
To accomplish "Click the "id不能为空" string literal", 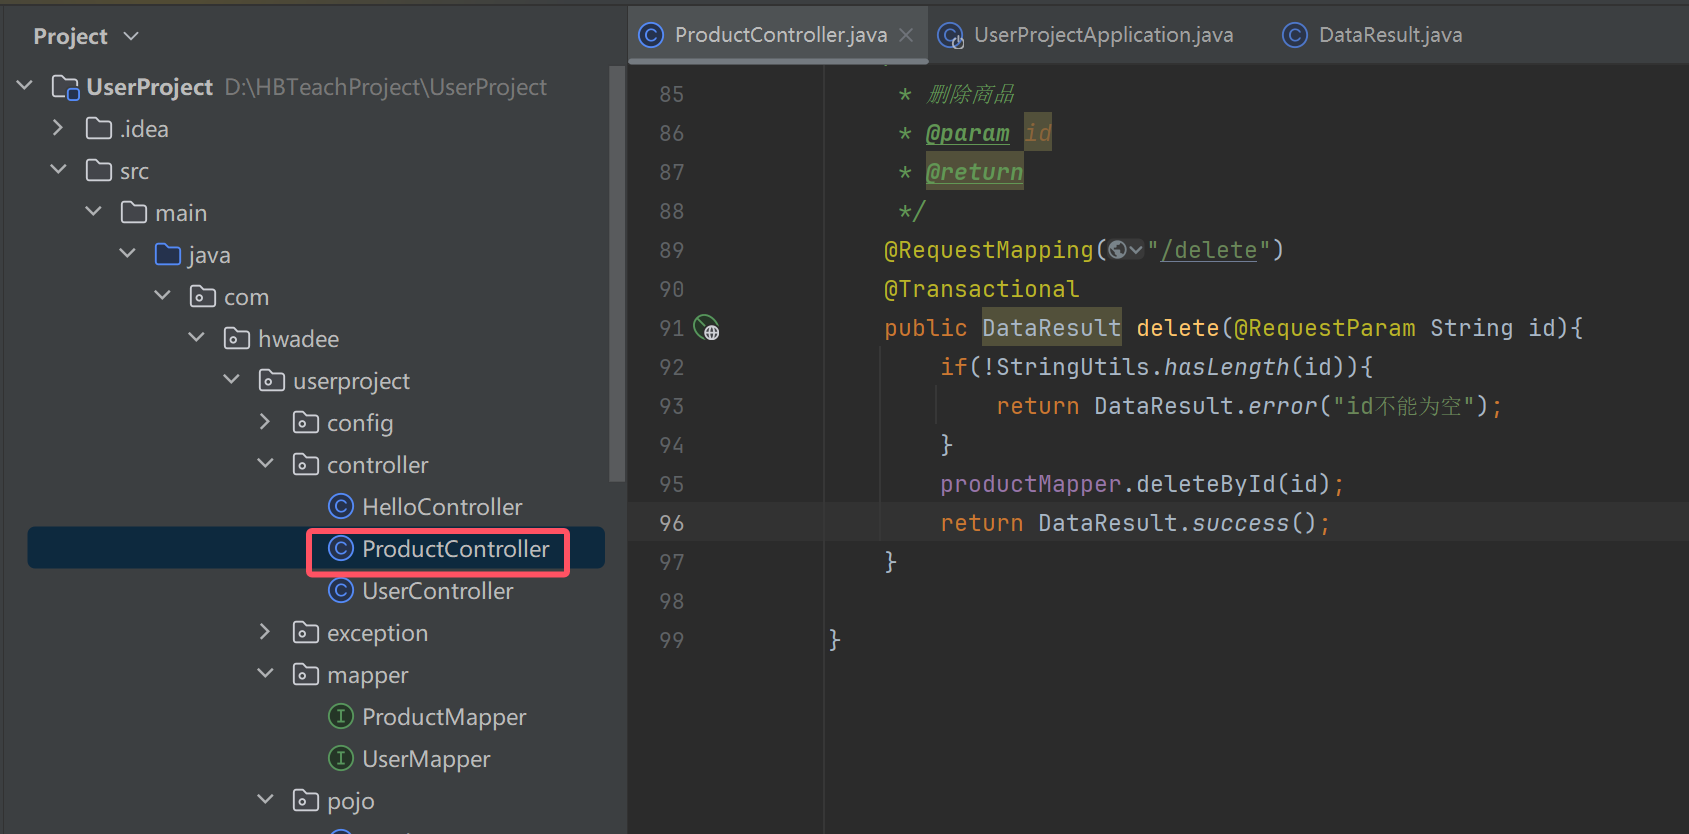I will point(1404,406).
